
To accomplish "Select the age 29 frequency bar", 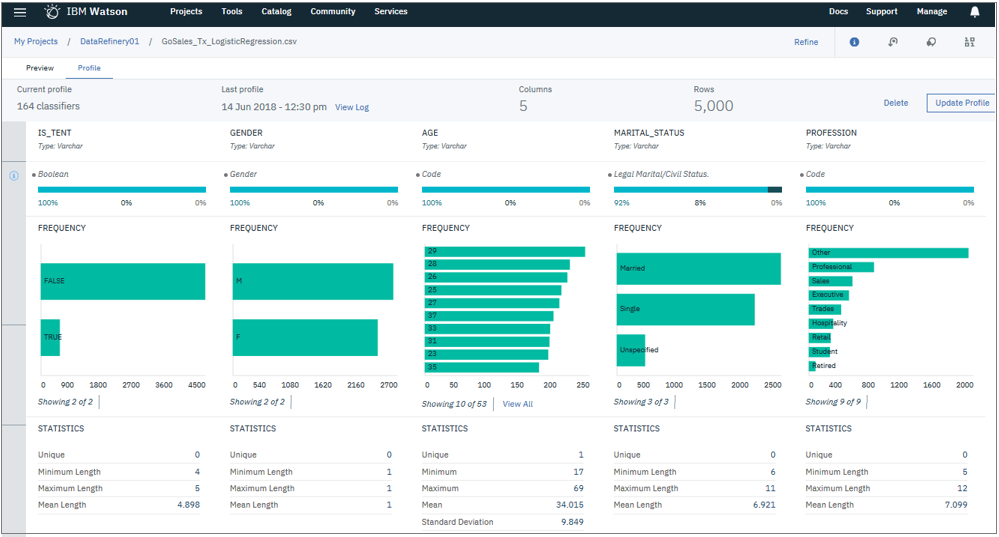I will pyautogui.click(x=505, y=252).
